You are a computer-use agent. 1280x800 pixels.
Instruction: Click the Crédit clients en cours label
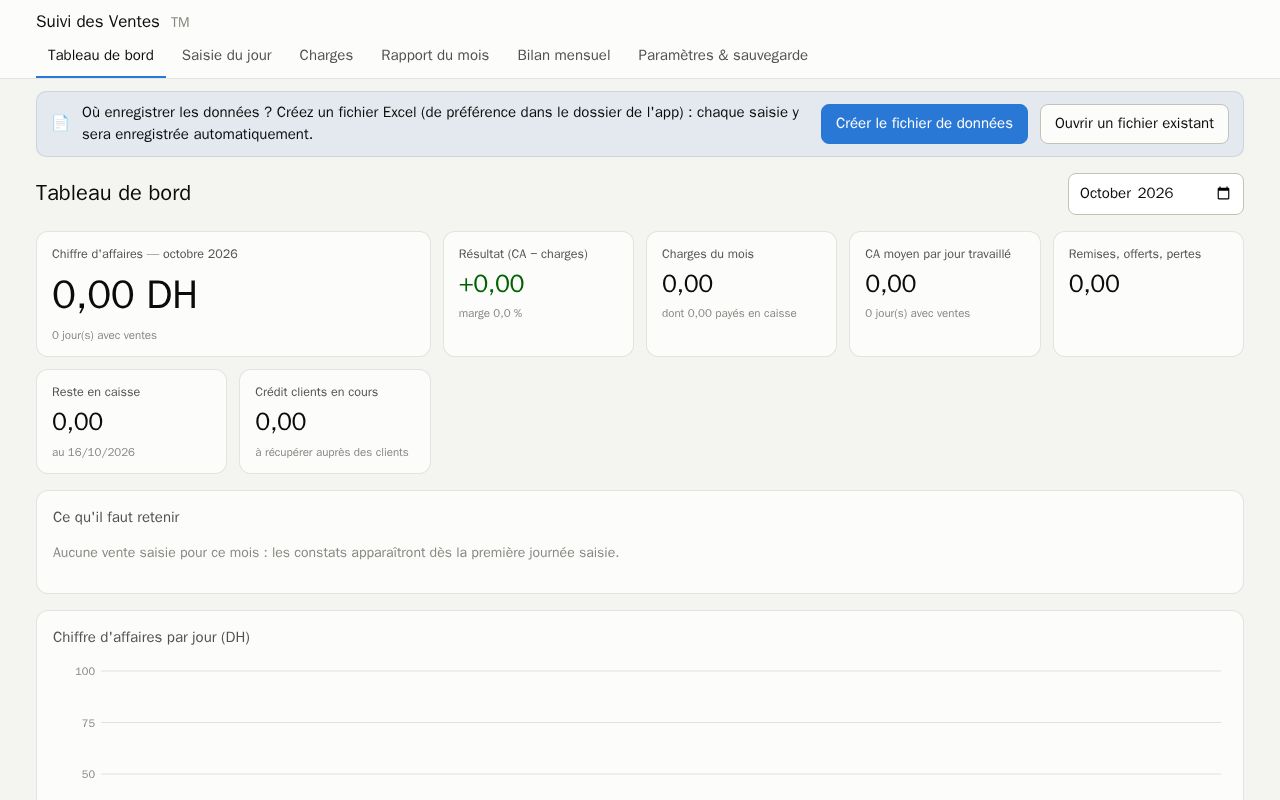[316, 392]
